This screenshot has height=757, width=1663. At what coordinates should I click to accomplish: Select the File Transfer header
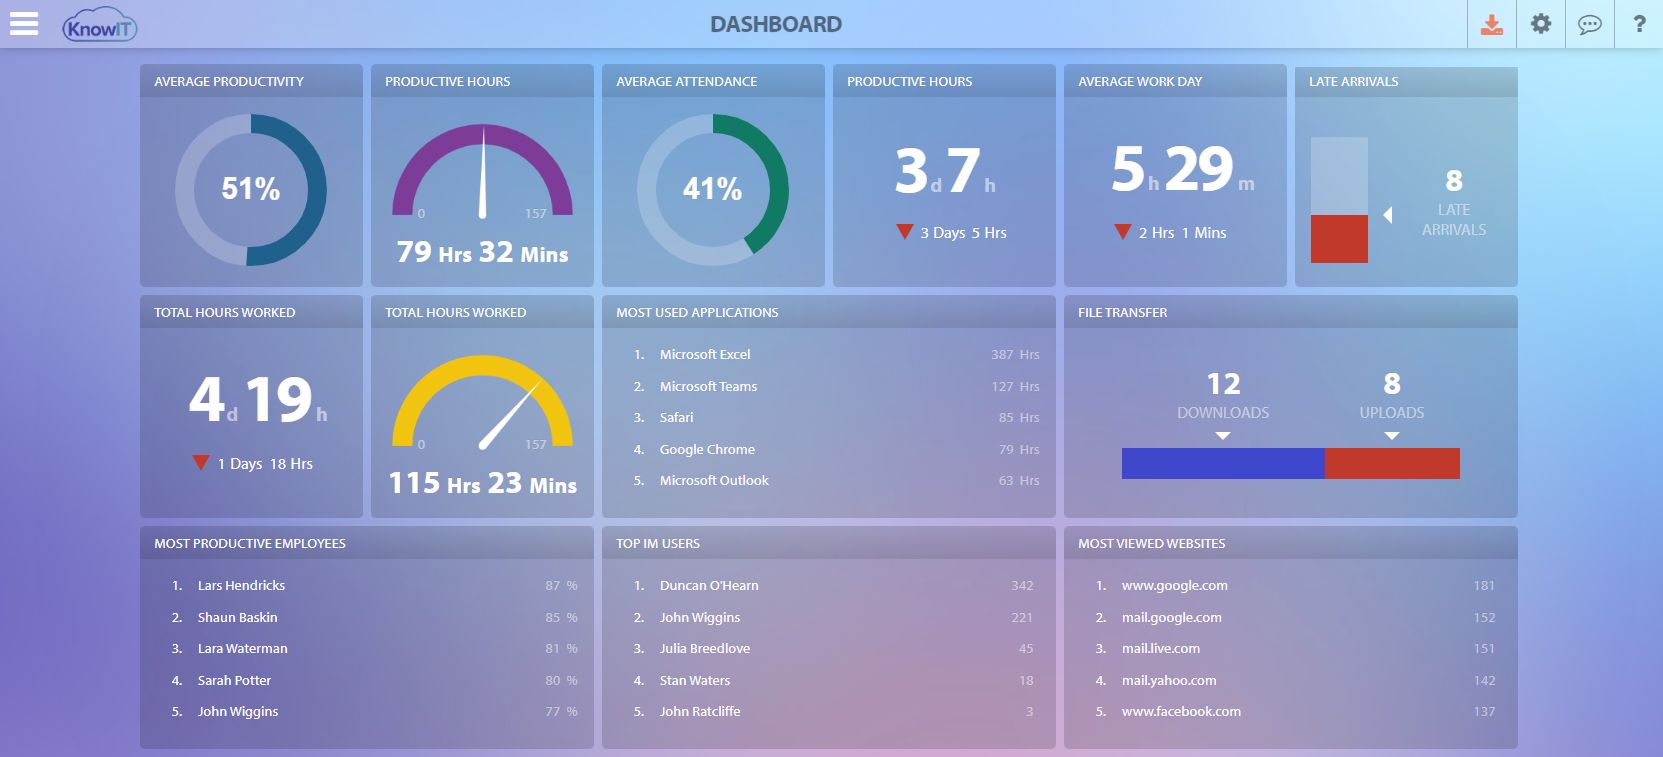click(x=1291, y=312)
